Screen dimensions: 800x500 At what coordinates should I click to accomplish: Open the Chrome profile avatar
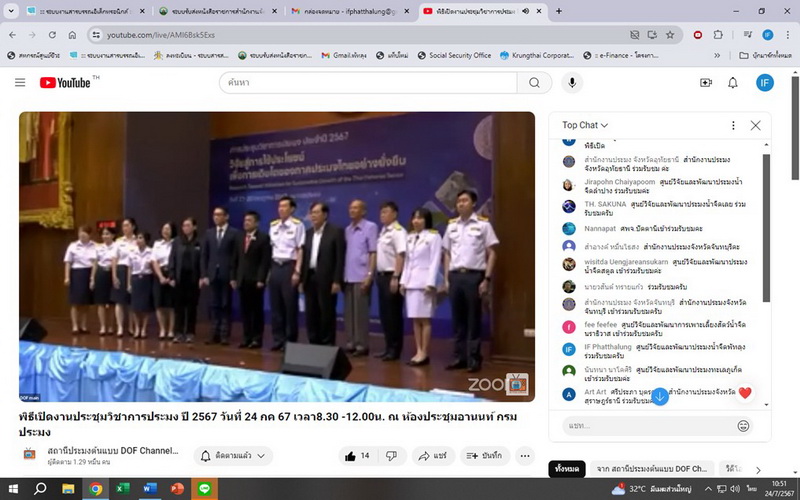tap(767, 35)
